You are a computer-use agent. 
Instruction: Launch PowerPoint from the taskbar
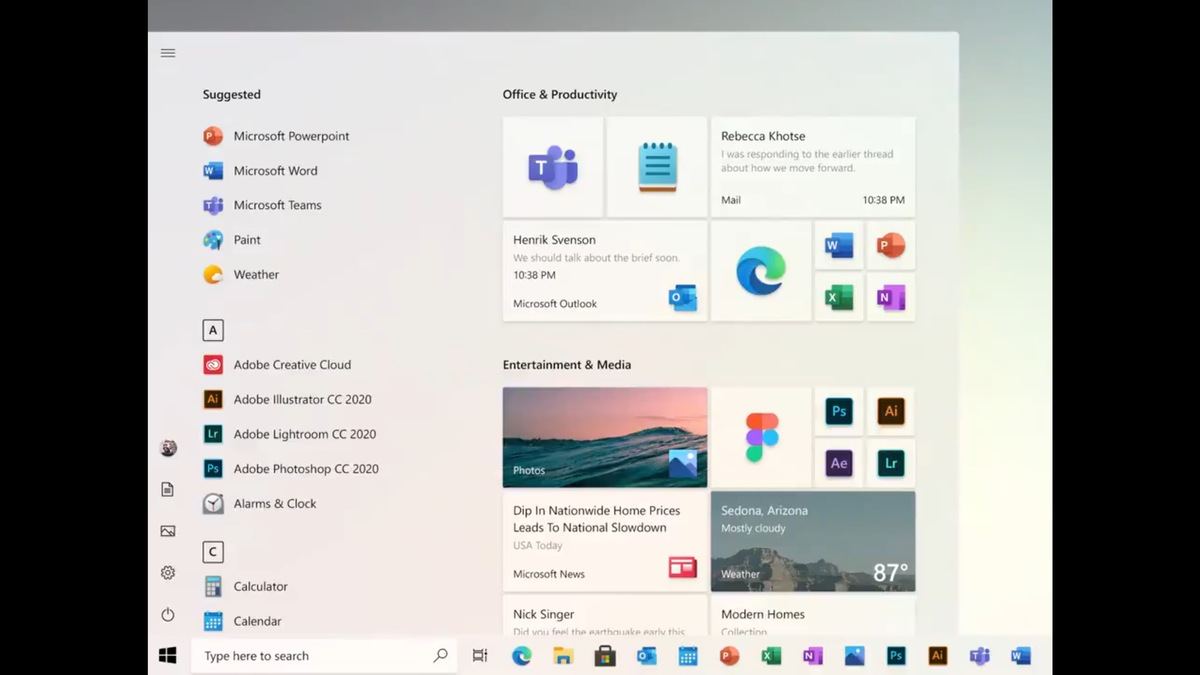[729, 656]
